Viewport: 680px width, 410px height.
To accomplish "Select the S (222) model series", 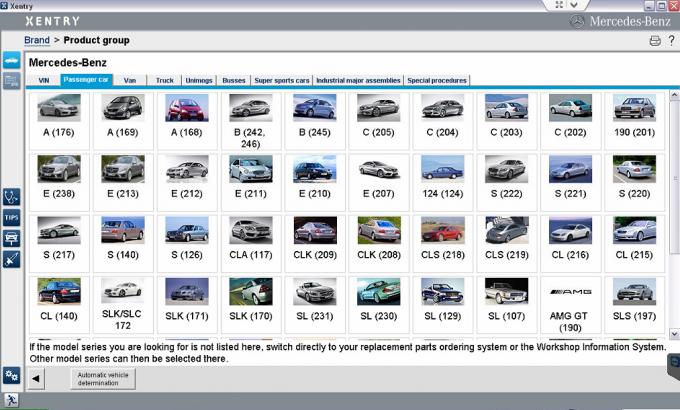I will [x=507, y=182].
